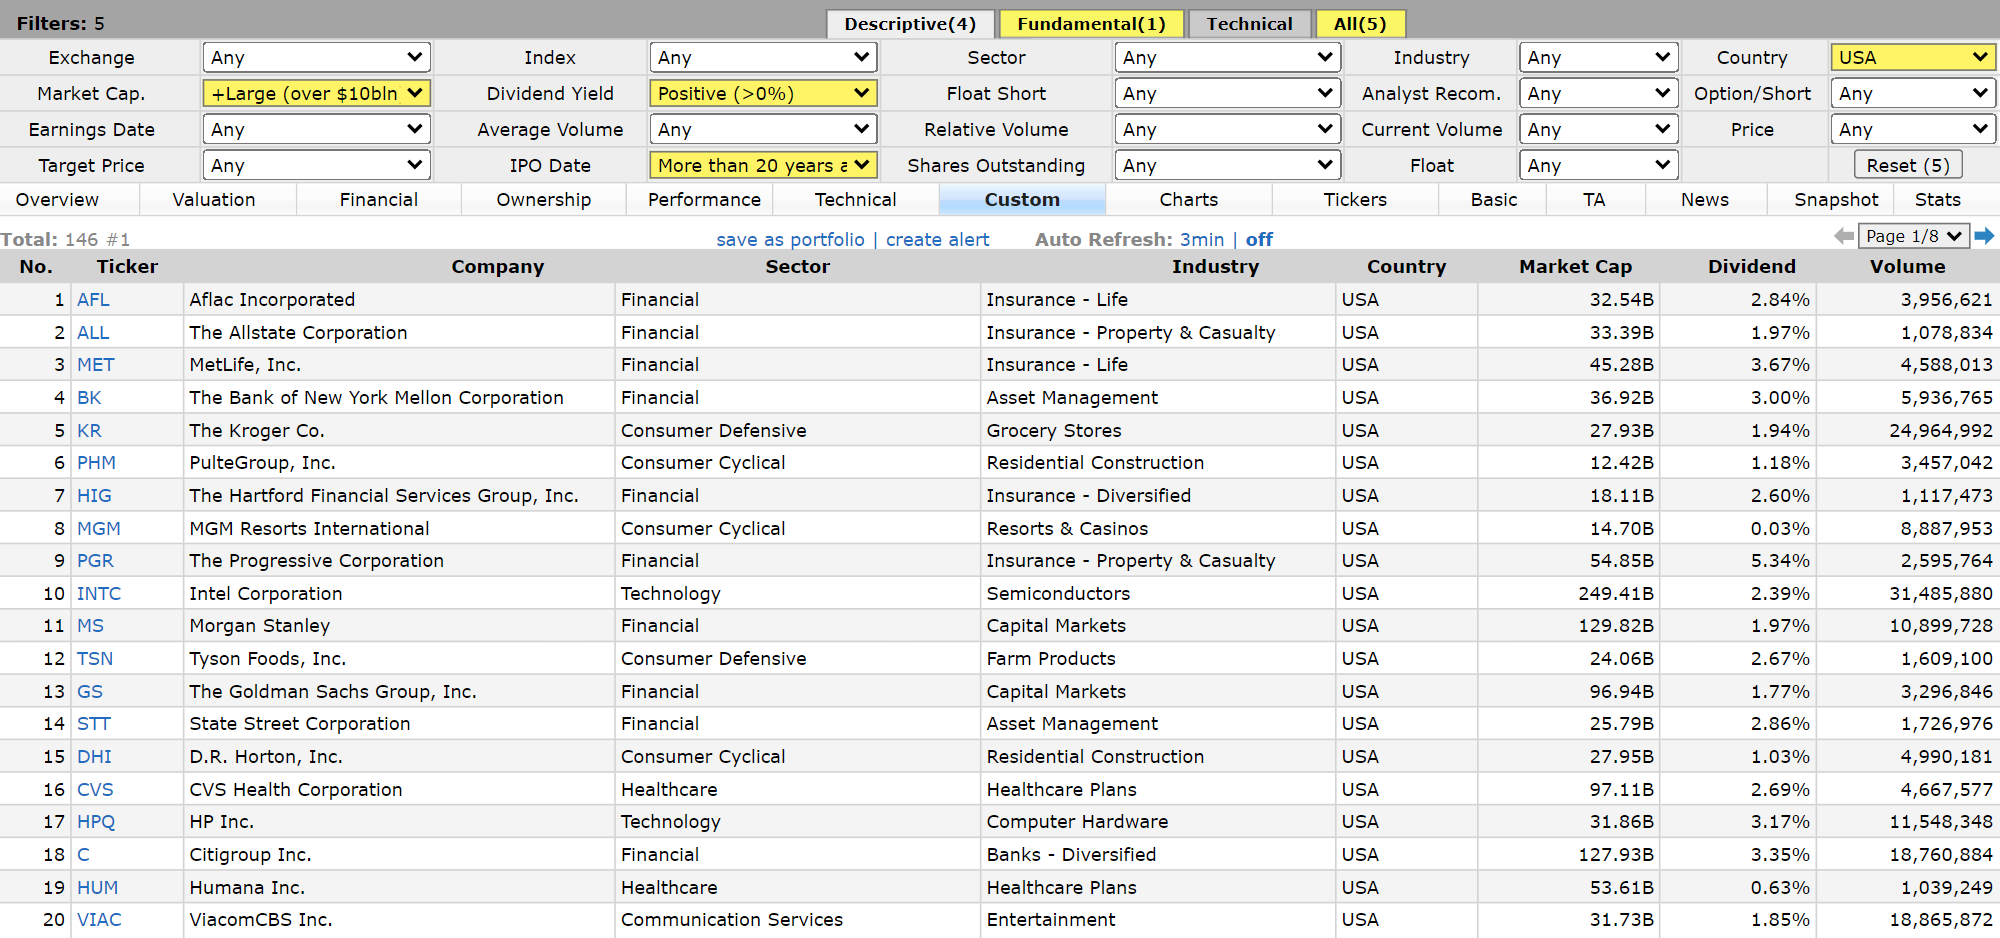Switch to Descriptive(4) filter tab
The width and height of the screenshot is (2000, 938).
coord(910,24)
